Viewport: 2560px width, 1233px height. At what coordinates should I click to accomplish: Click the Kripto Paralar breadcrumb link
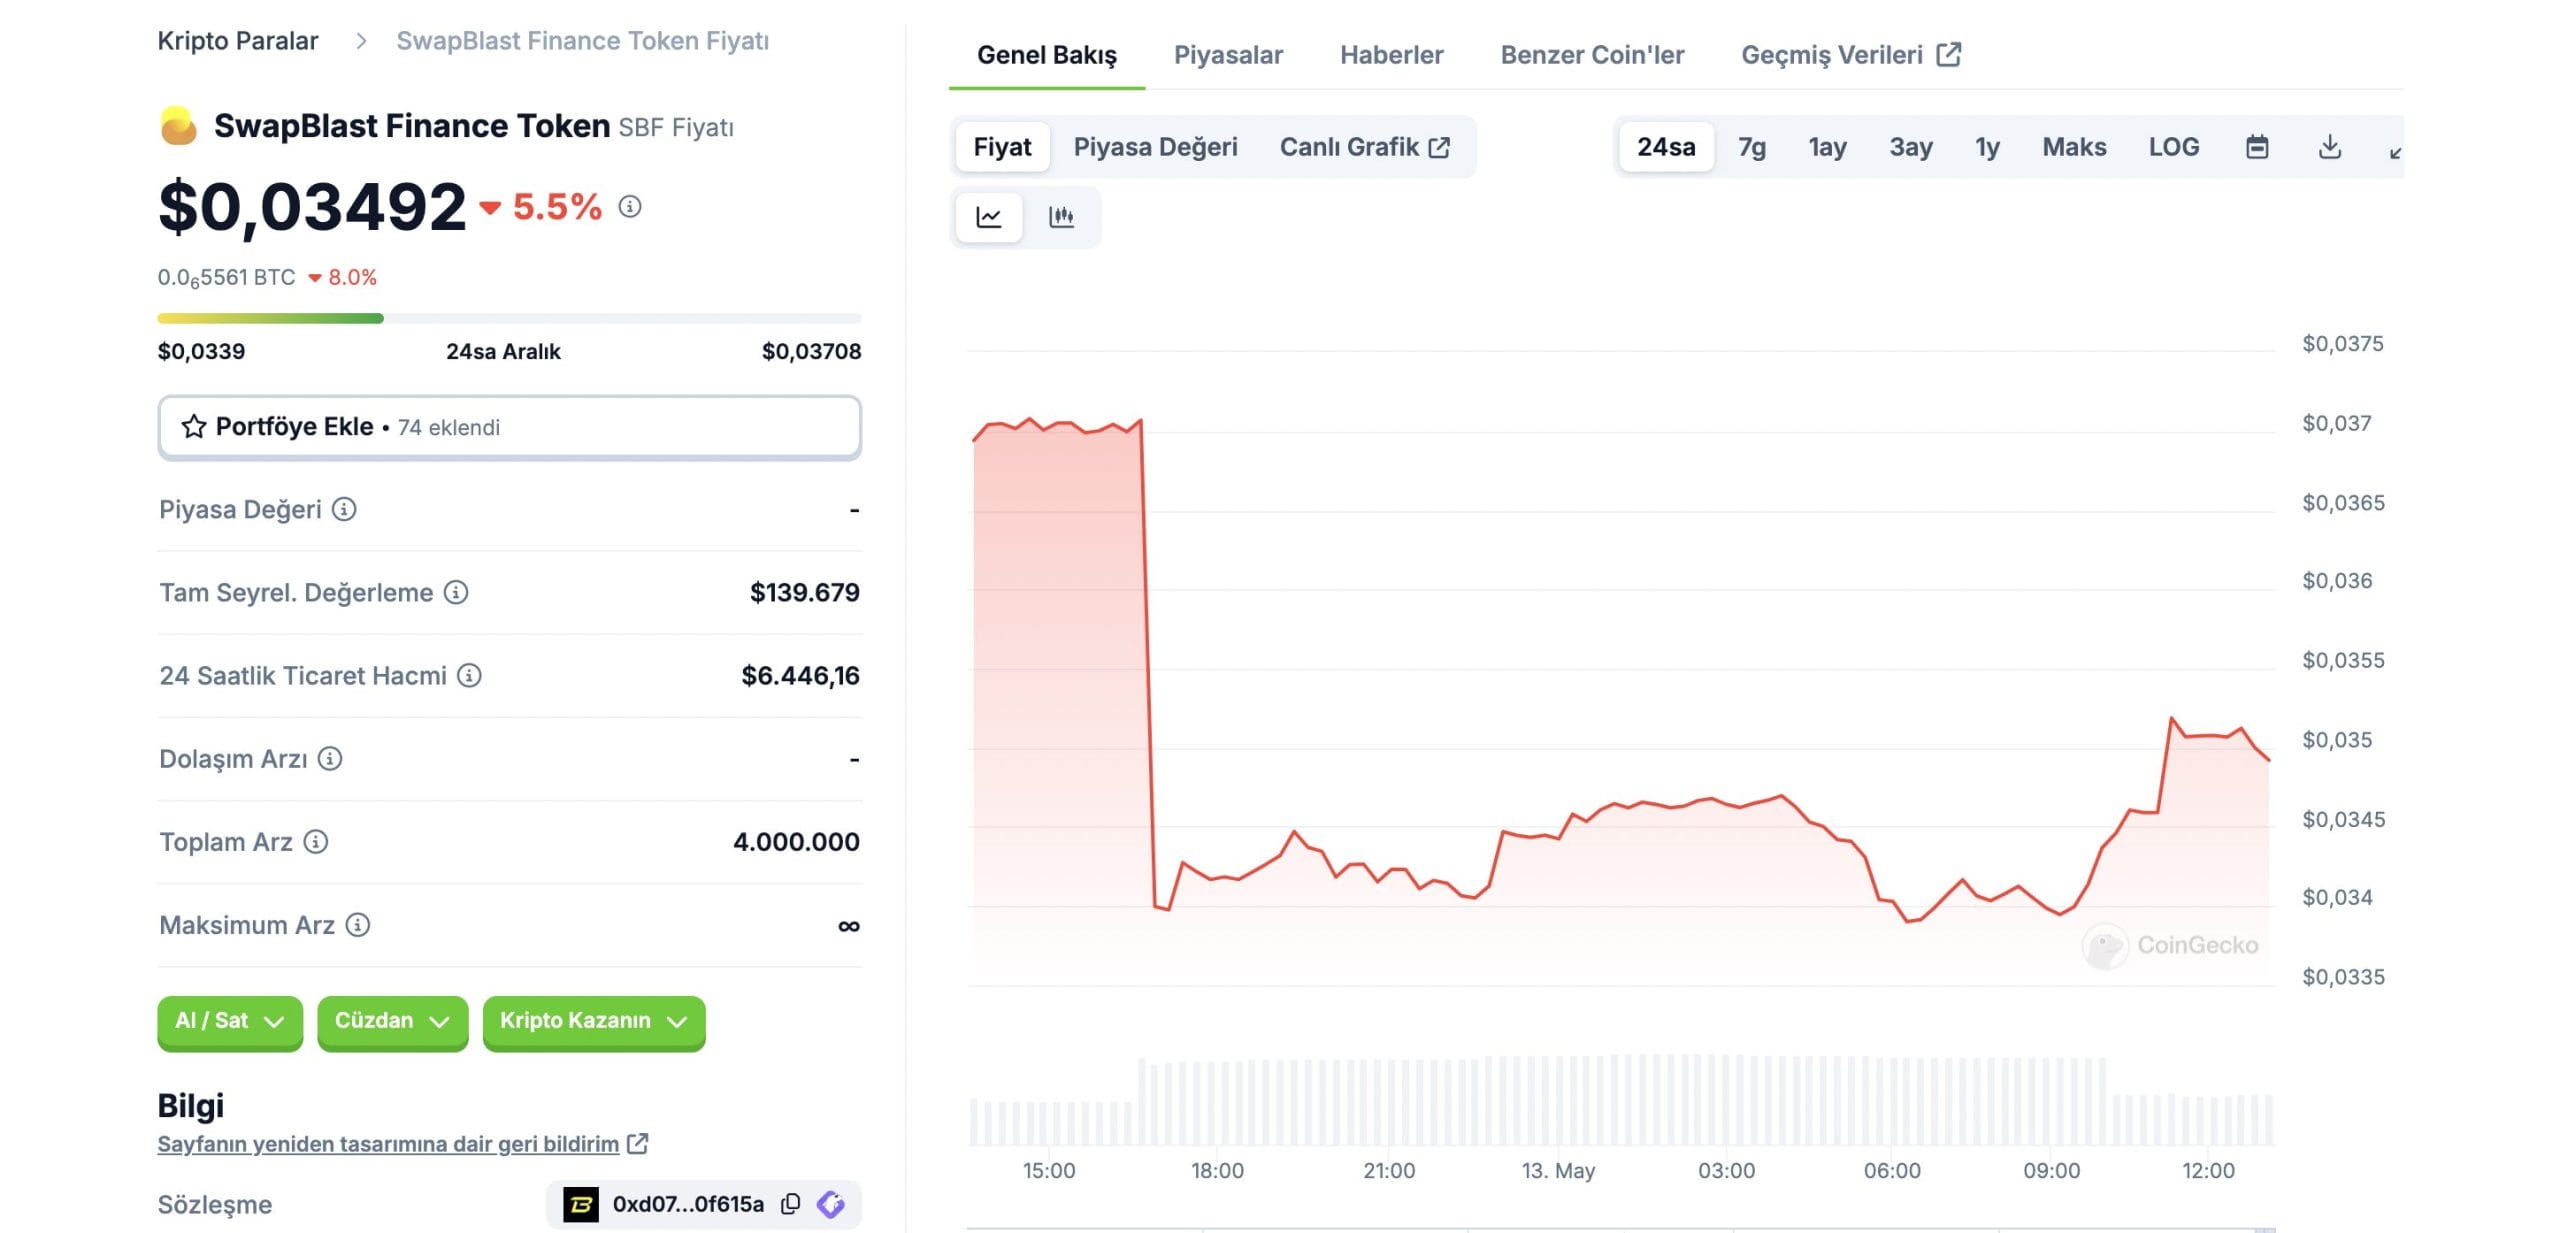(x=238, y=41)
